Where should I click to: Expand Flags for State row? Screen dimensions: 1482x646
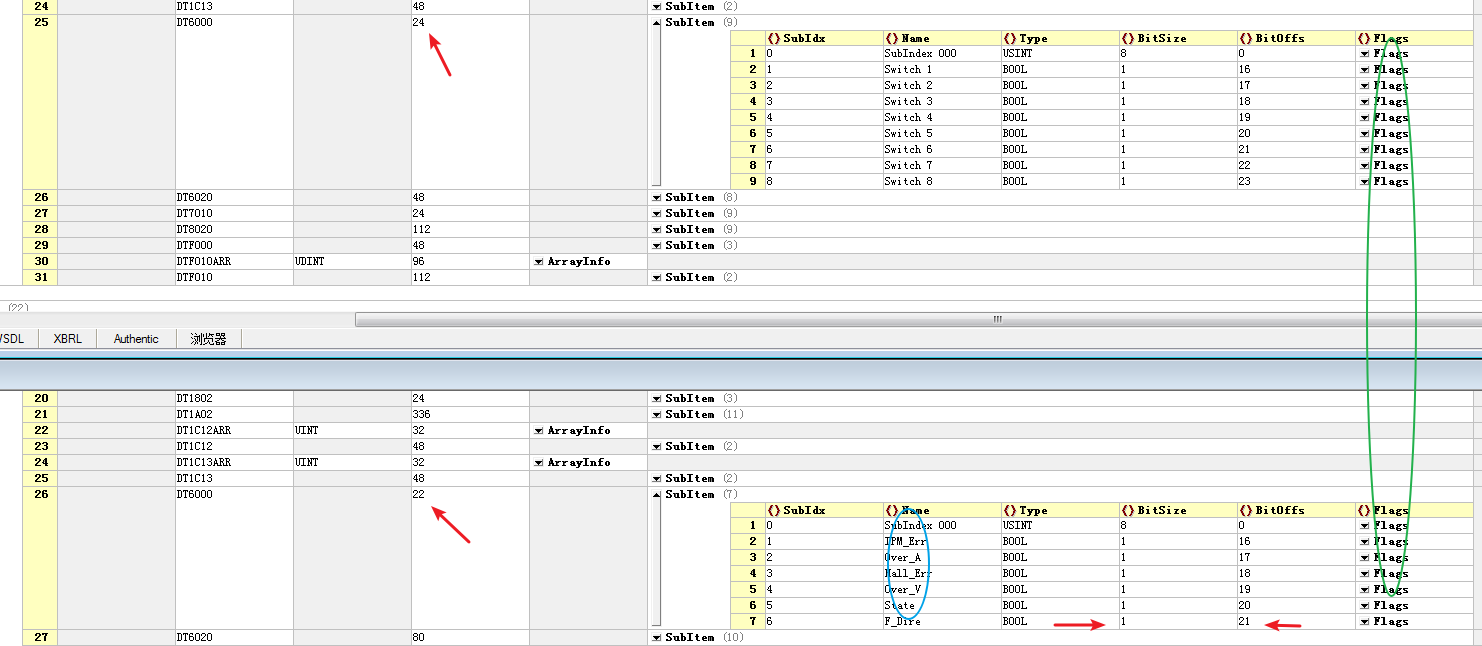point(1364,606)
